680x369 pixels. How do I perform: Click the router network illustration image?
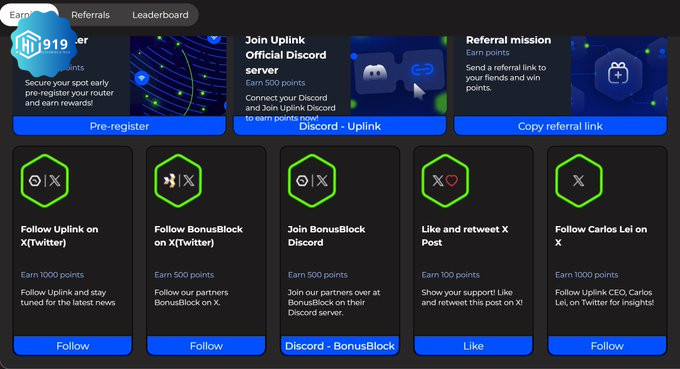178,76
